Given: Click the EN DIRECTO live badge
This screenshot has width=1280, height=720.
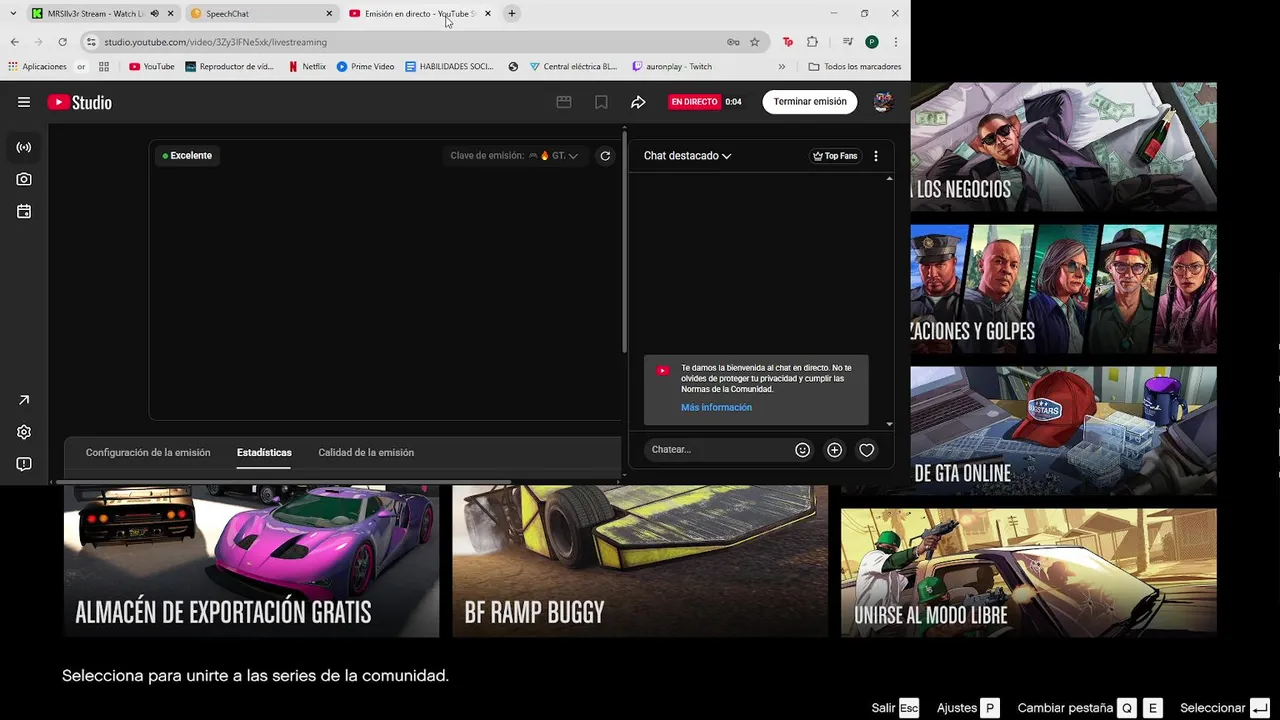Looking at the screenshot, I should tap(694, 102).
